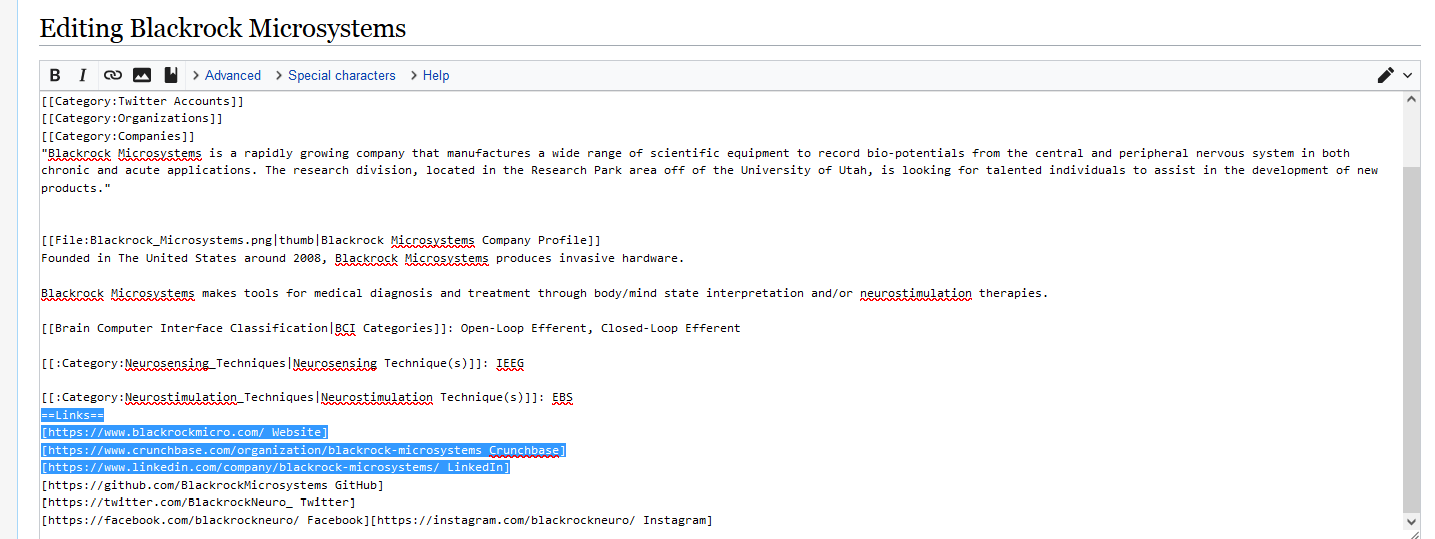The width and height of the screenshot is (1435, 539).
Task: Click the Facebook URL text
Action: tap(205, 520)
